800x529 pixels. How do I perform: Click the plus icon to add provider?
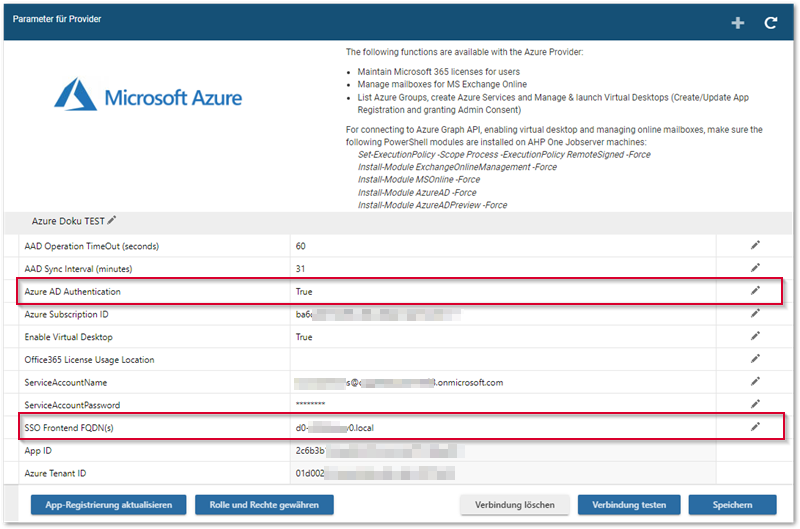[737, 23]
